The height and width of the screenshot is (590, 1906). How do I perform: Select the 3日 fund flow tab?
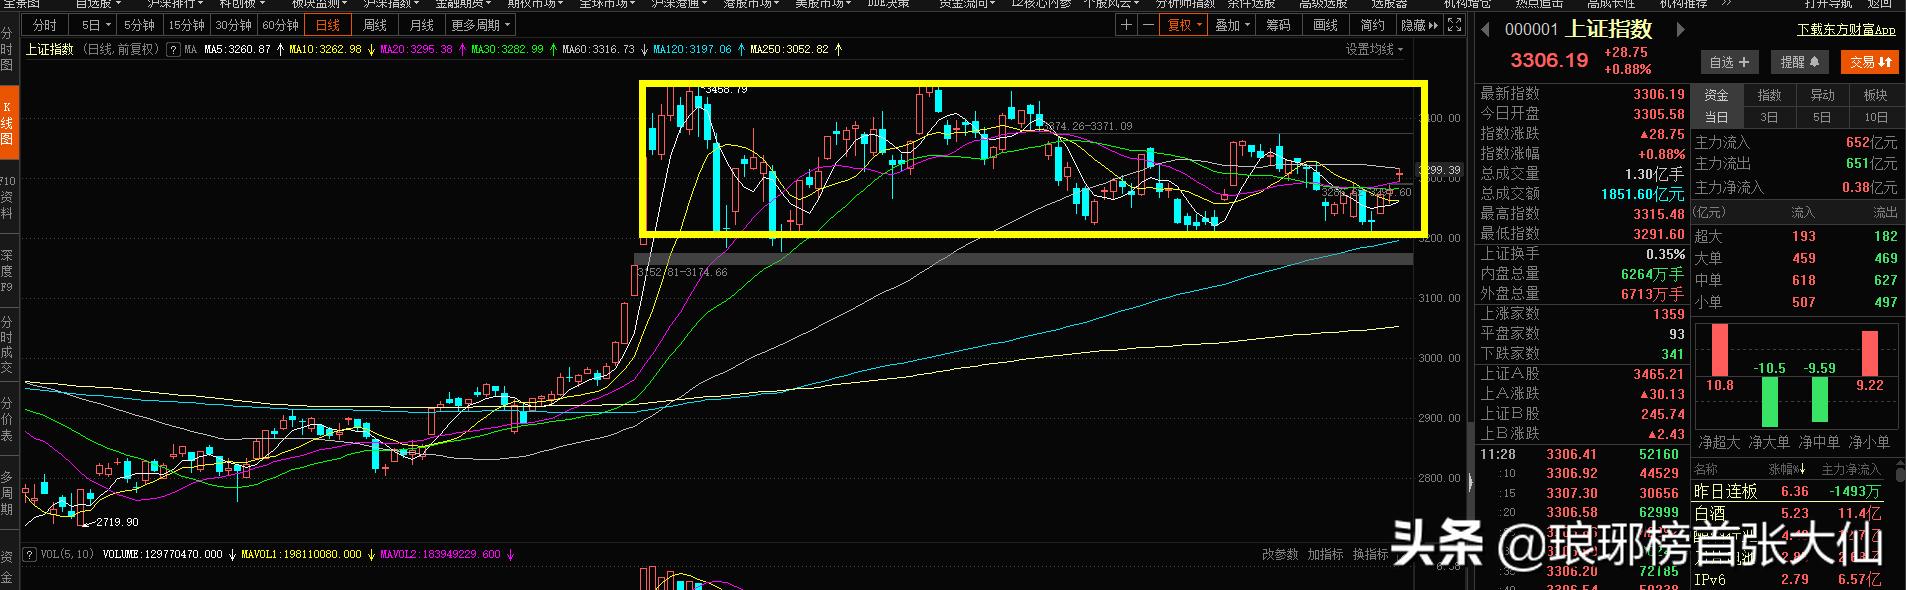1770,117
